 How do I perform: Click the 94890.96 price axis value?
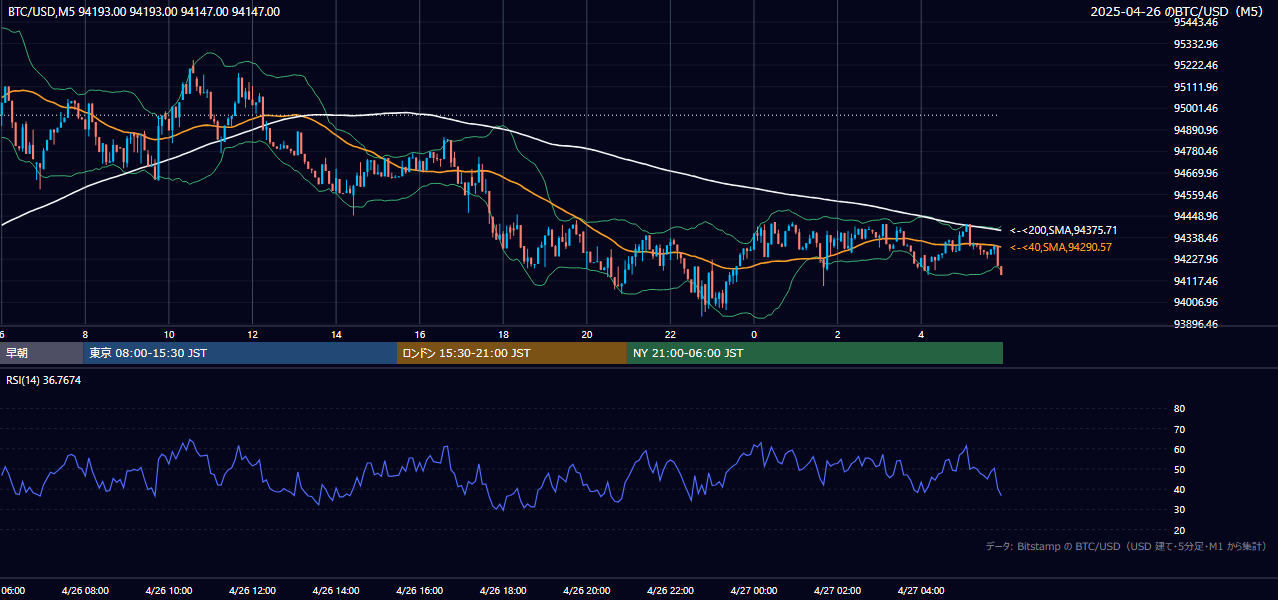pyautogui.click(x=1196, y=130)
